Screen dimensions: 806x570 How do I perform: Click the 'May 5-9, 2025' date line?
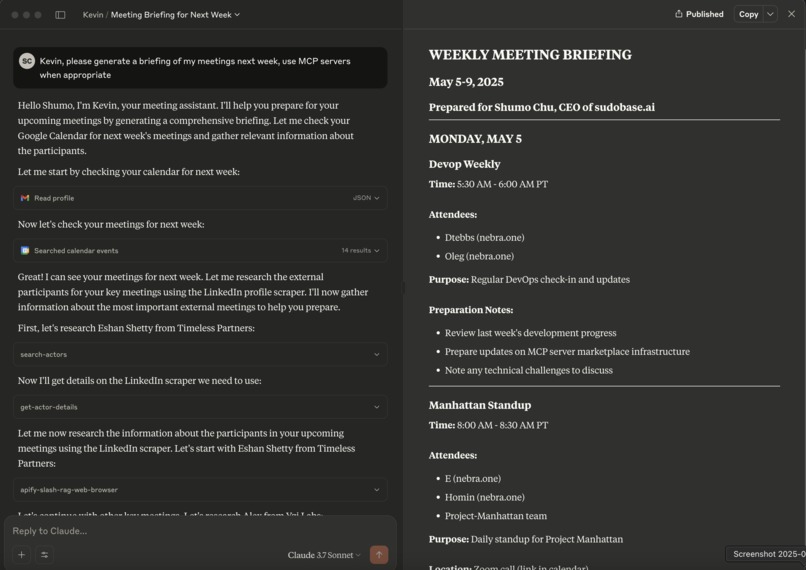point(466,82)
